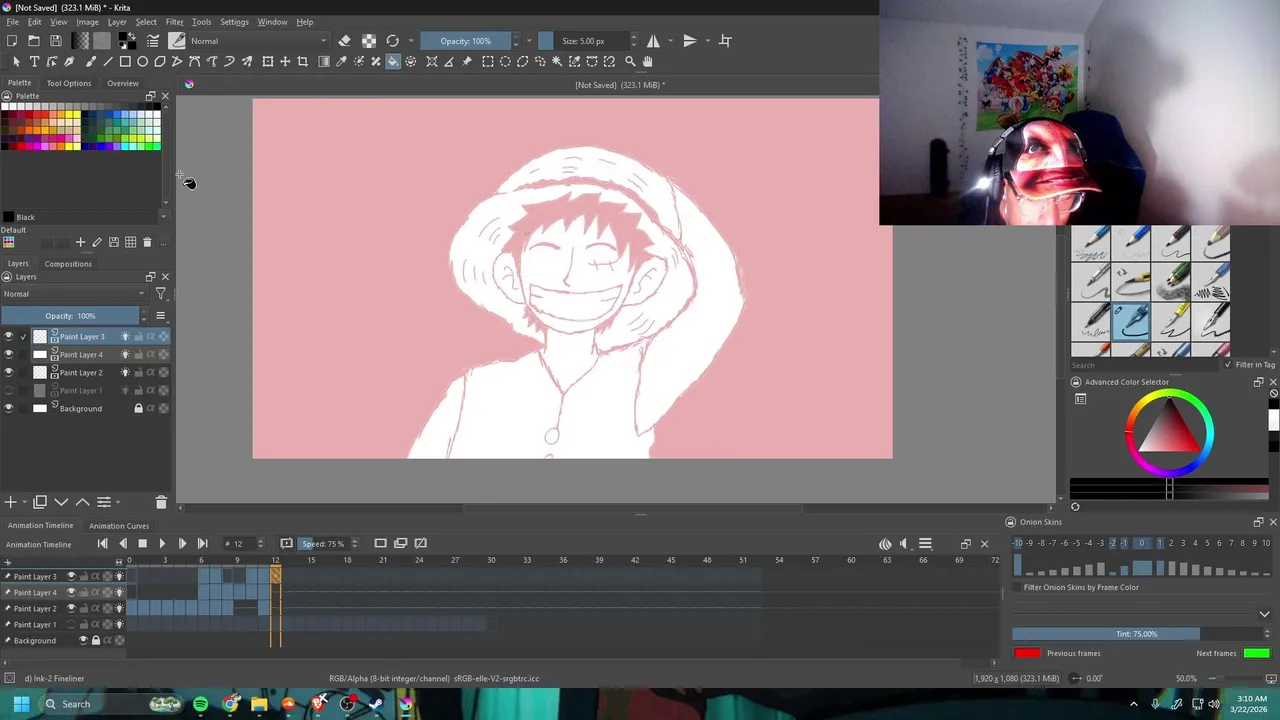Toggle Filter in Tag checkbox
Image resolution: width=1280 pixels, height=720 pixels.
[1228, 365]
